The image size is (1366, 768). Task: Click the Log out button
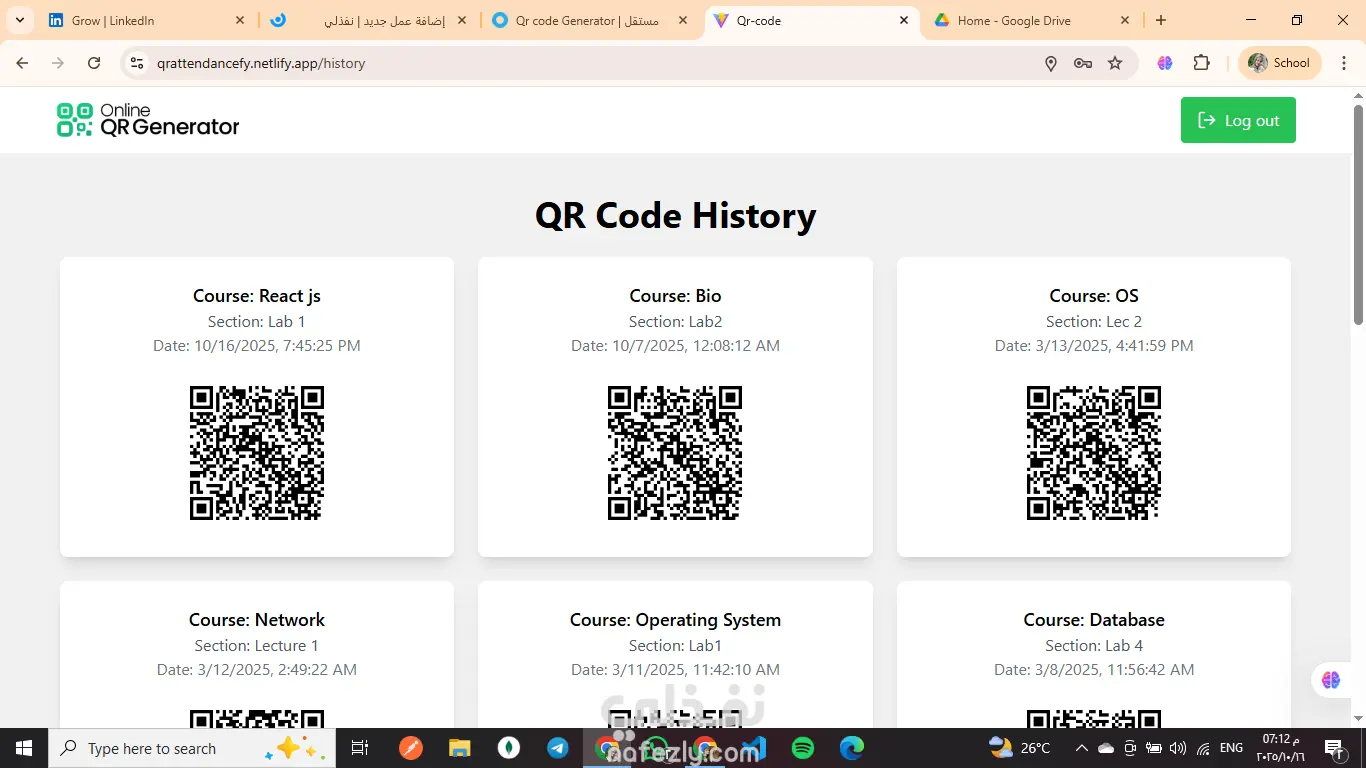click(x=1238, y=120)
